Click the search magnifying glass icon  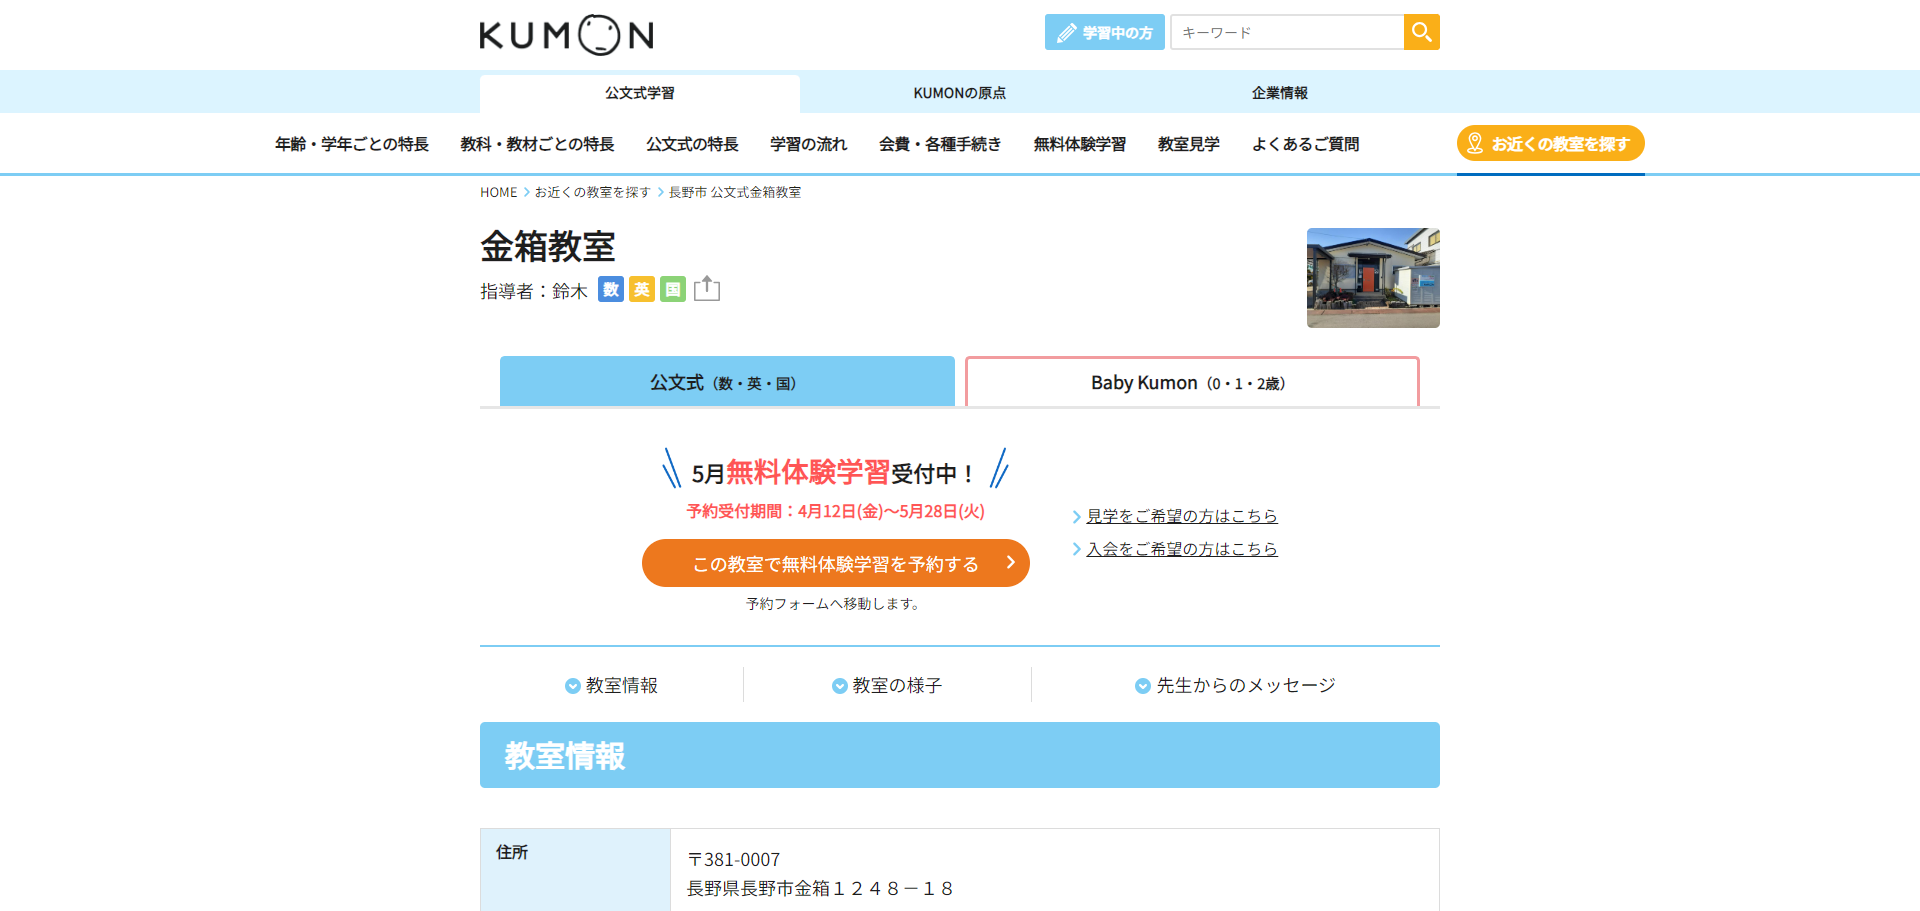[x=1421, y=31]
